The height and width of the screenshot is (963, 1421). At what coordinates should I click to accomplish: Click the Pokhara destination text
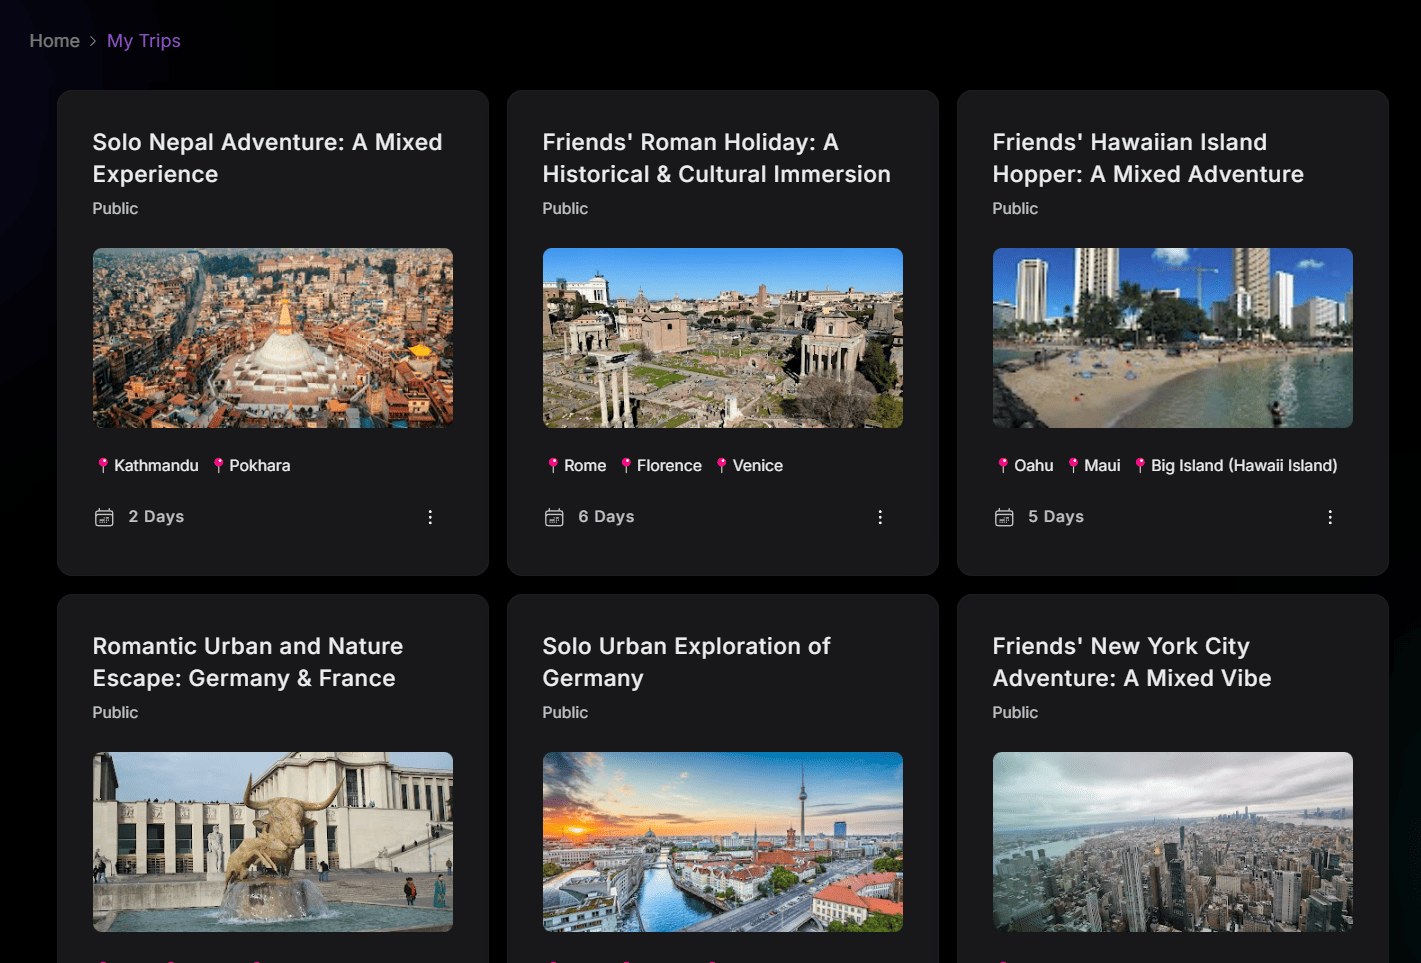tap(260, 465)
